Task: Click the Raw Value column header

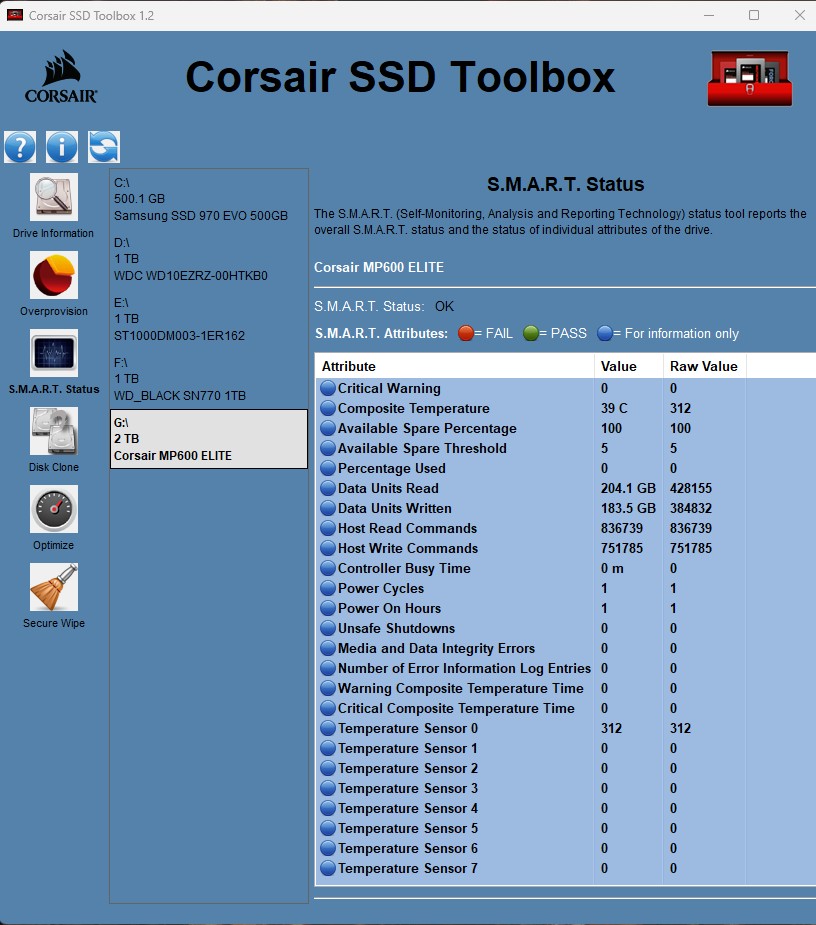Action: point(705,366)
